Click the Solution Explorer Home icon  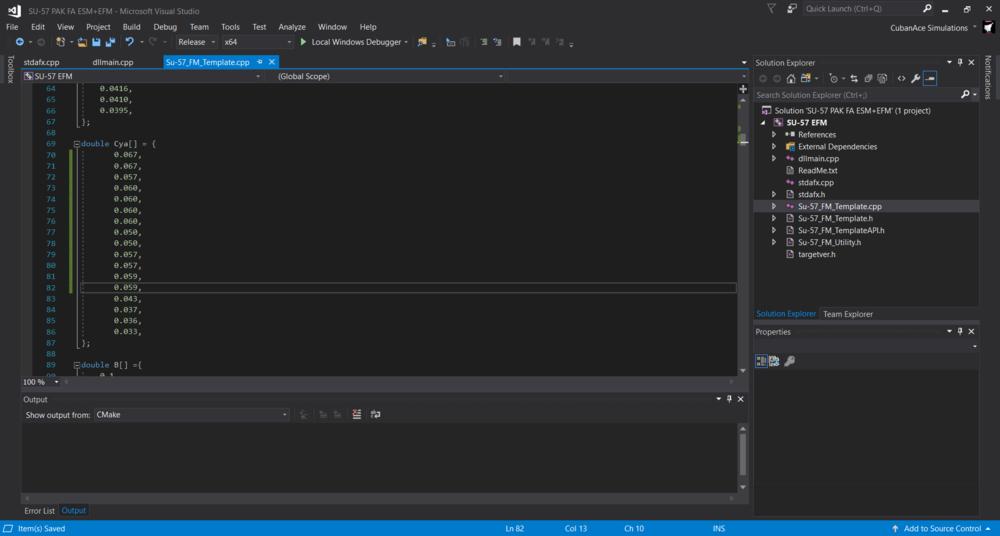(791, 78)
